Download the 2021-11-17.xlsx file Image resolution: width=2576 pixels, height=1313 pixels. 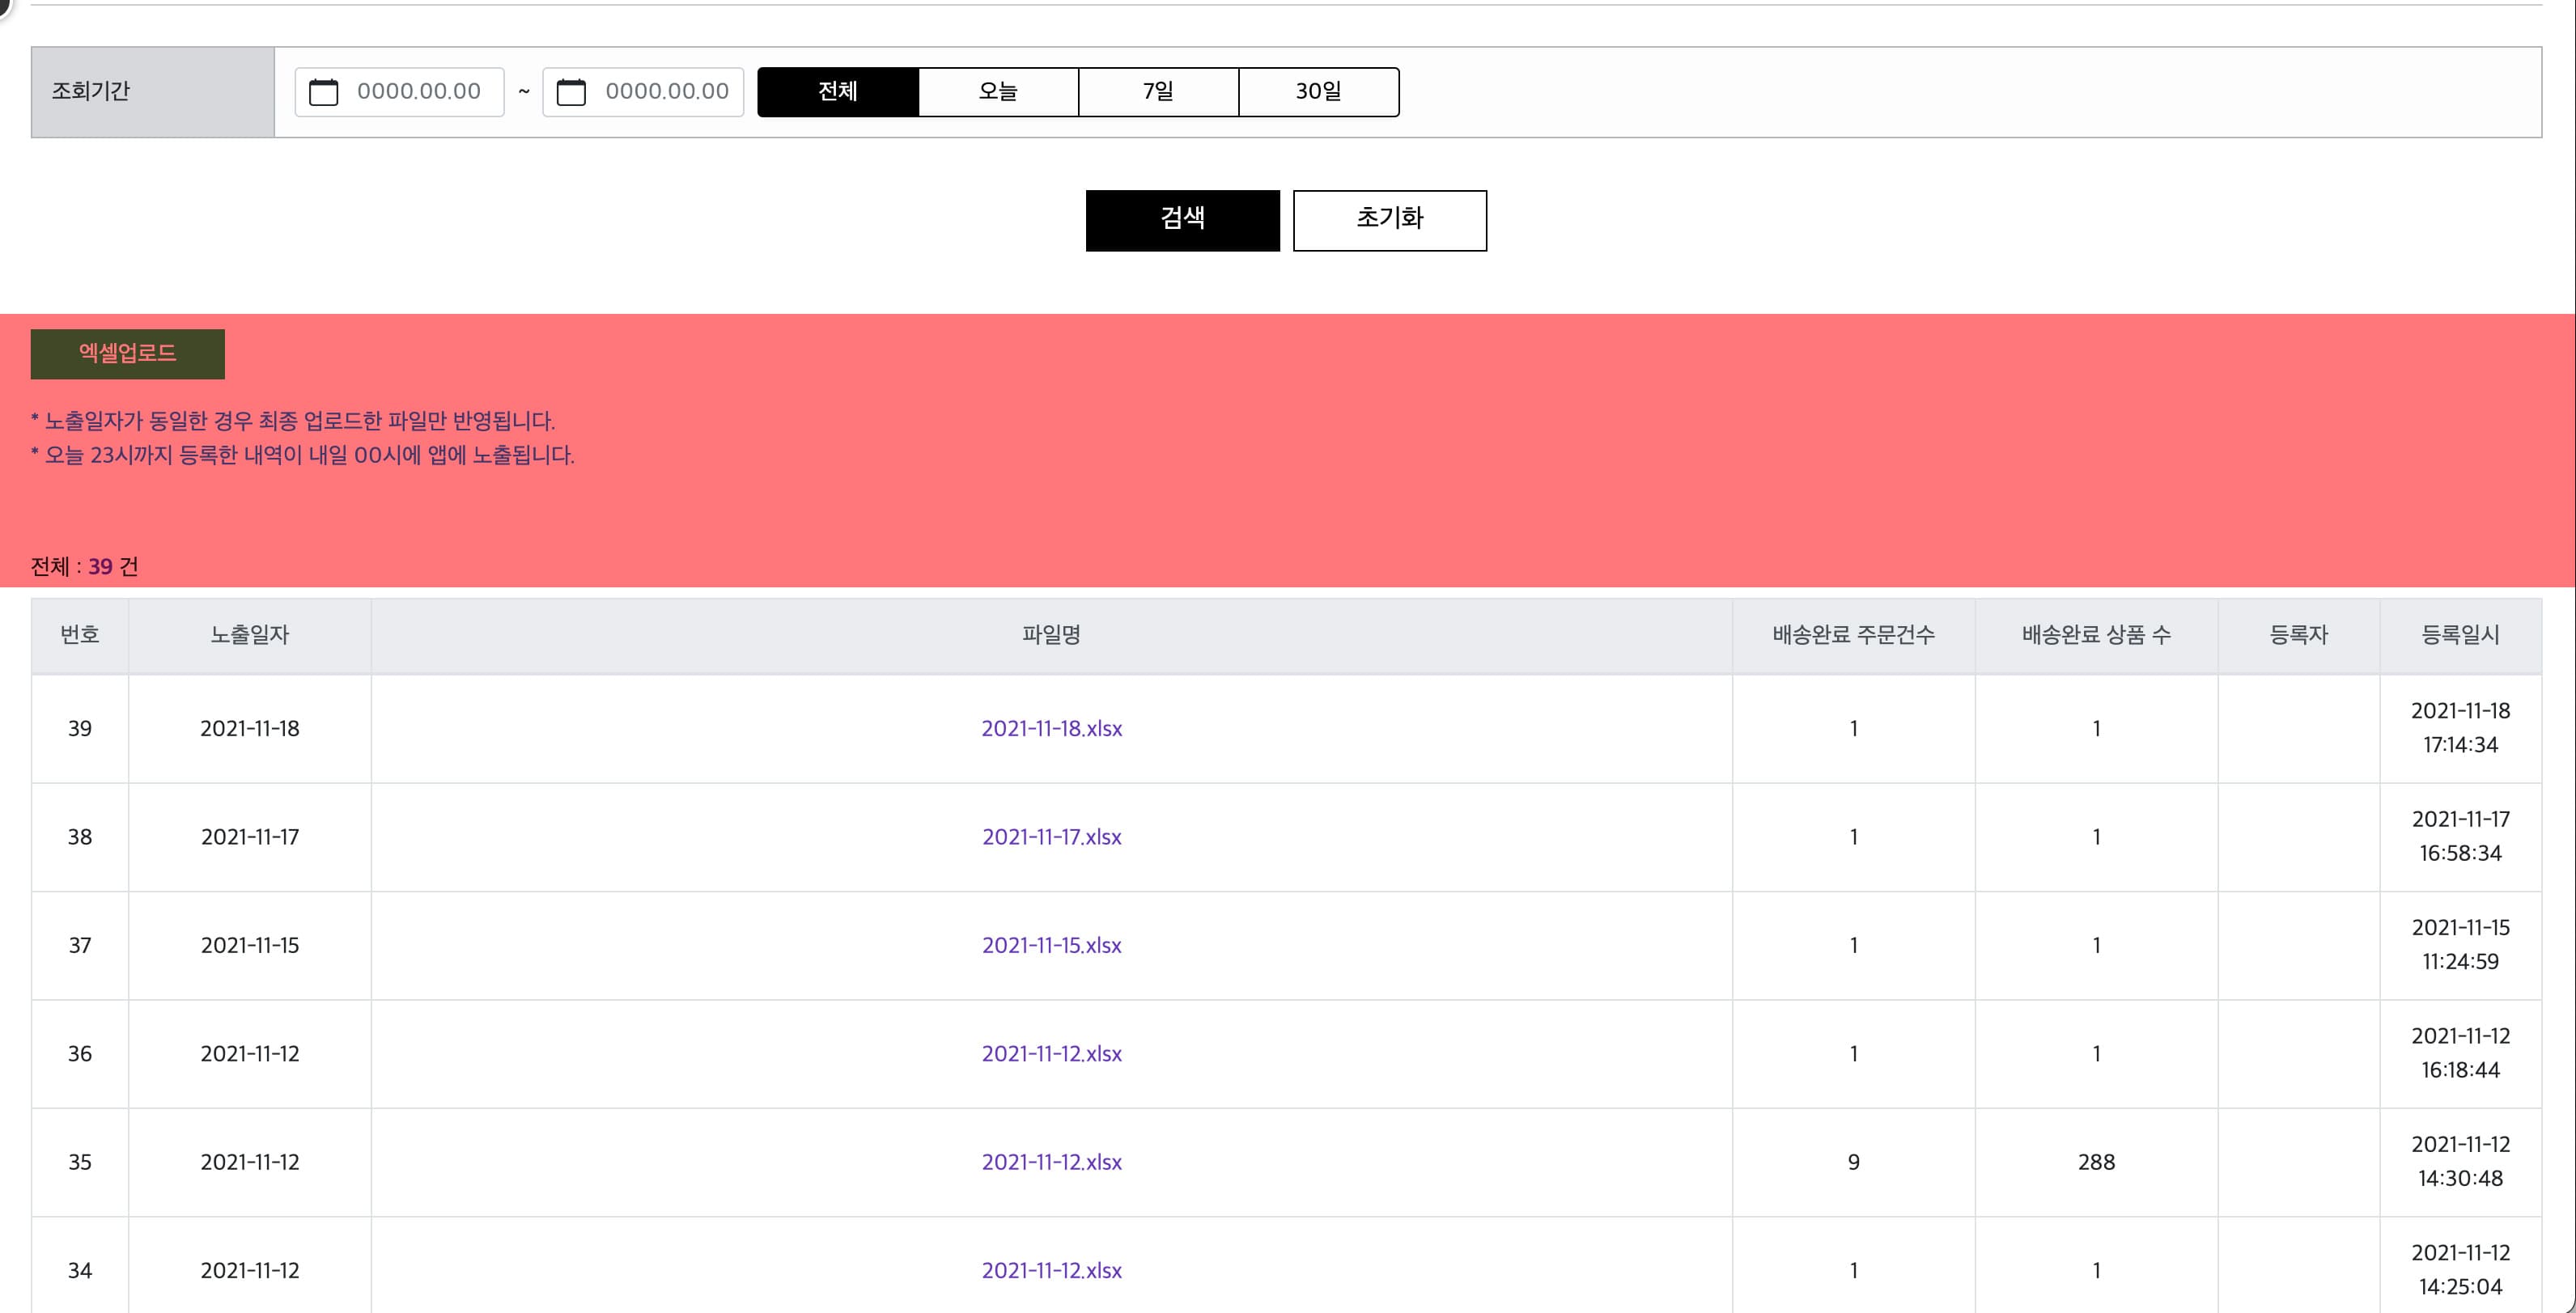(x=1051, y=837)
